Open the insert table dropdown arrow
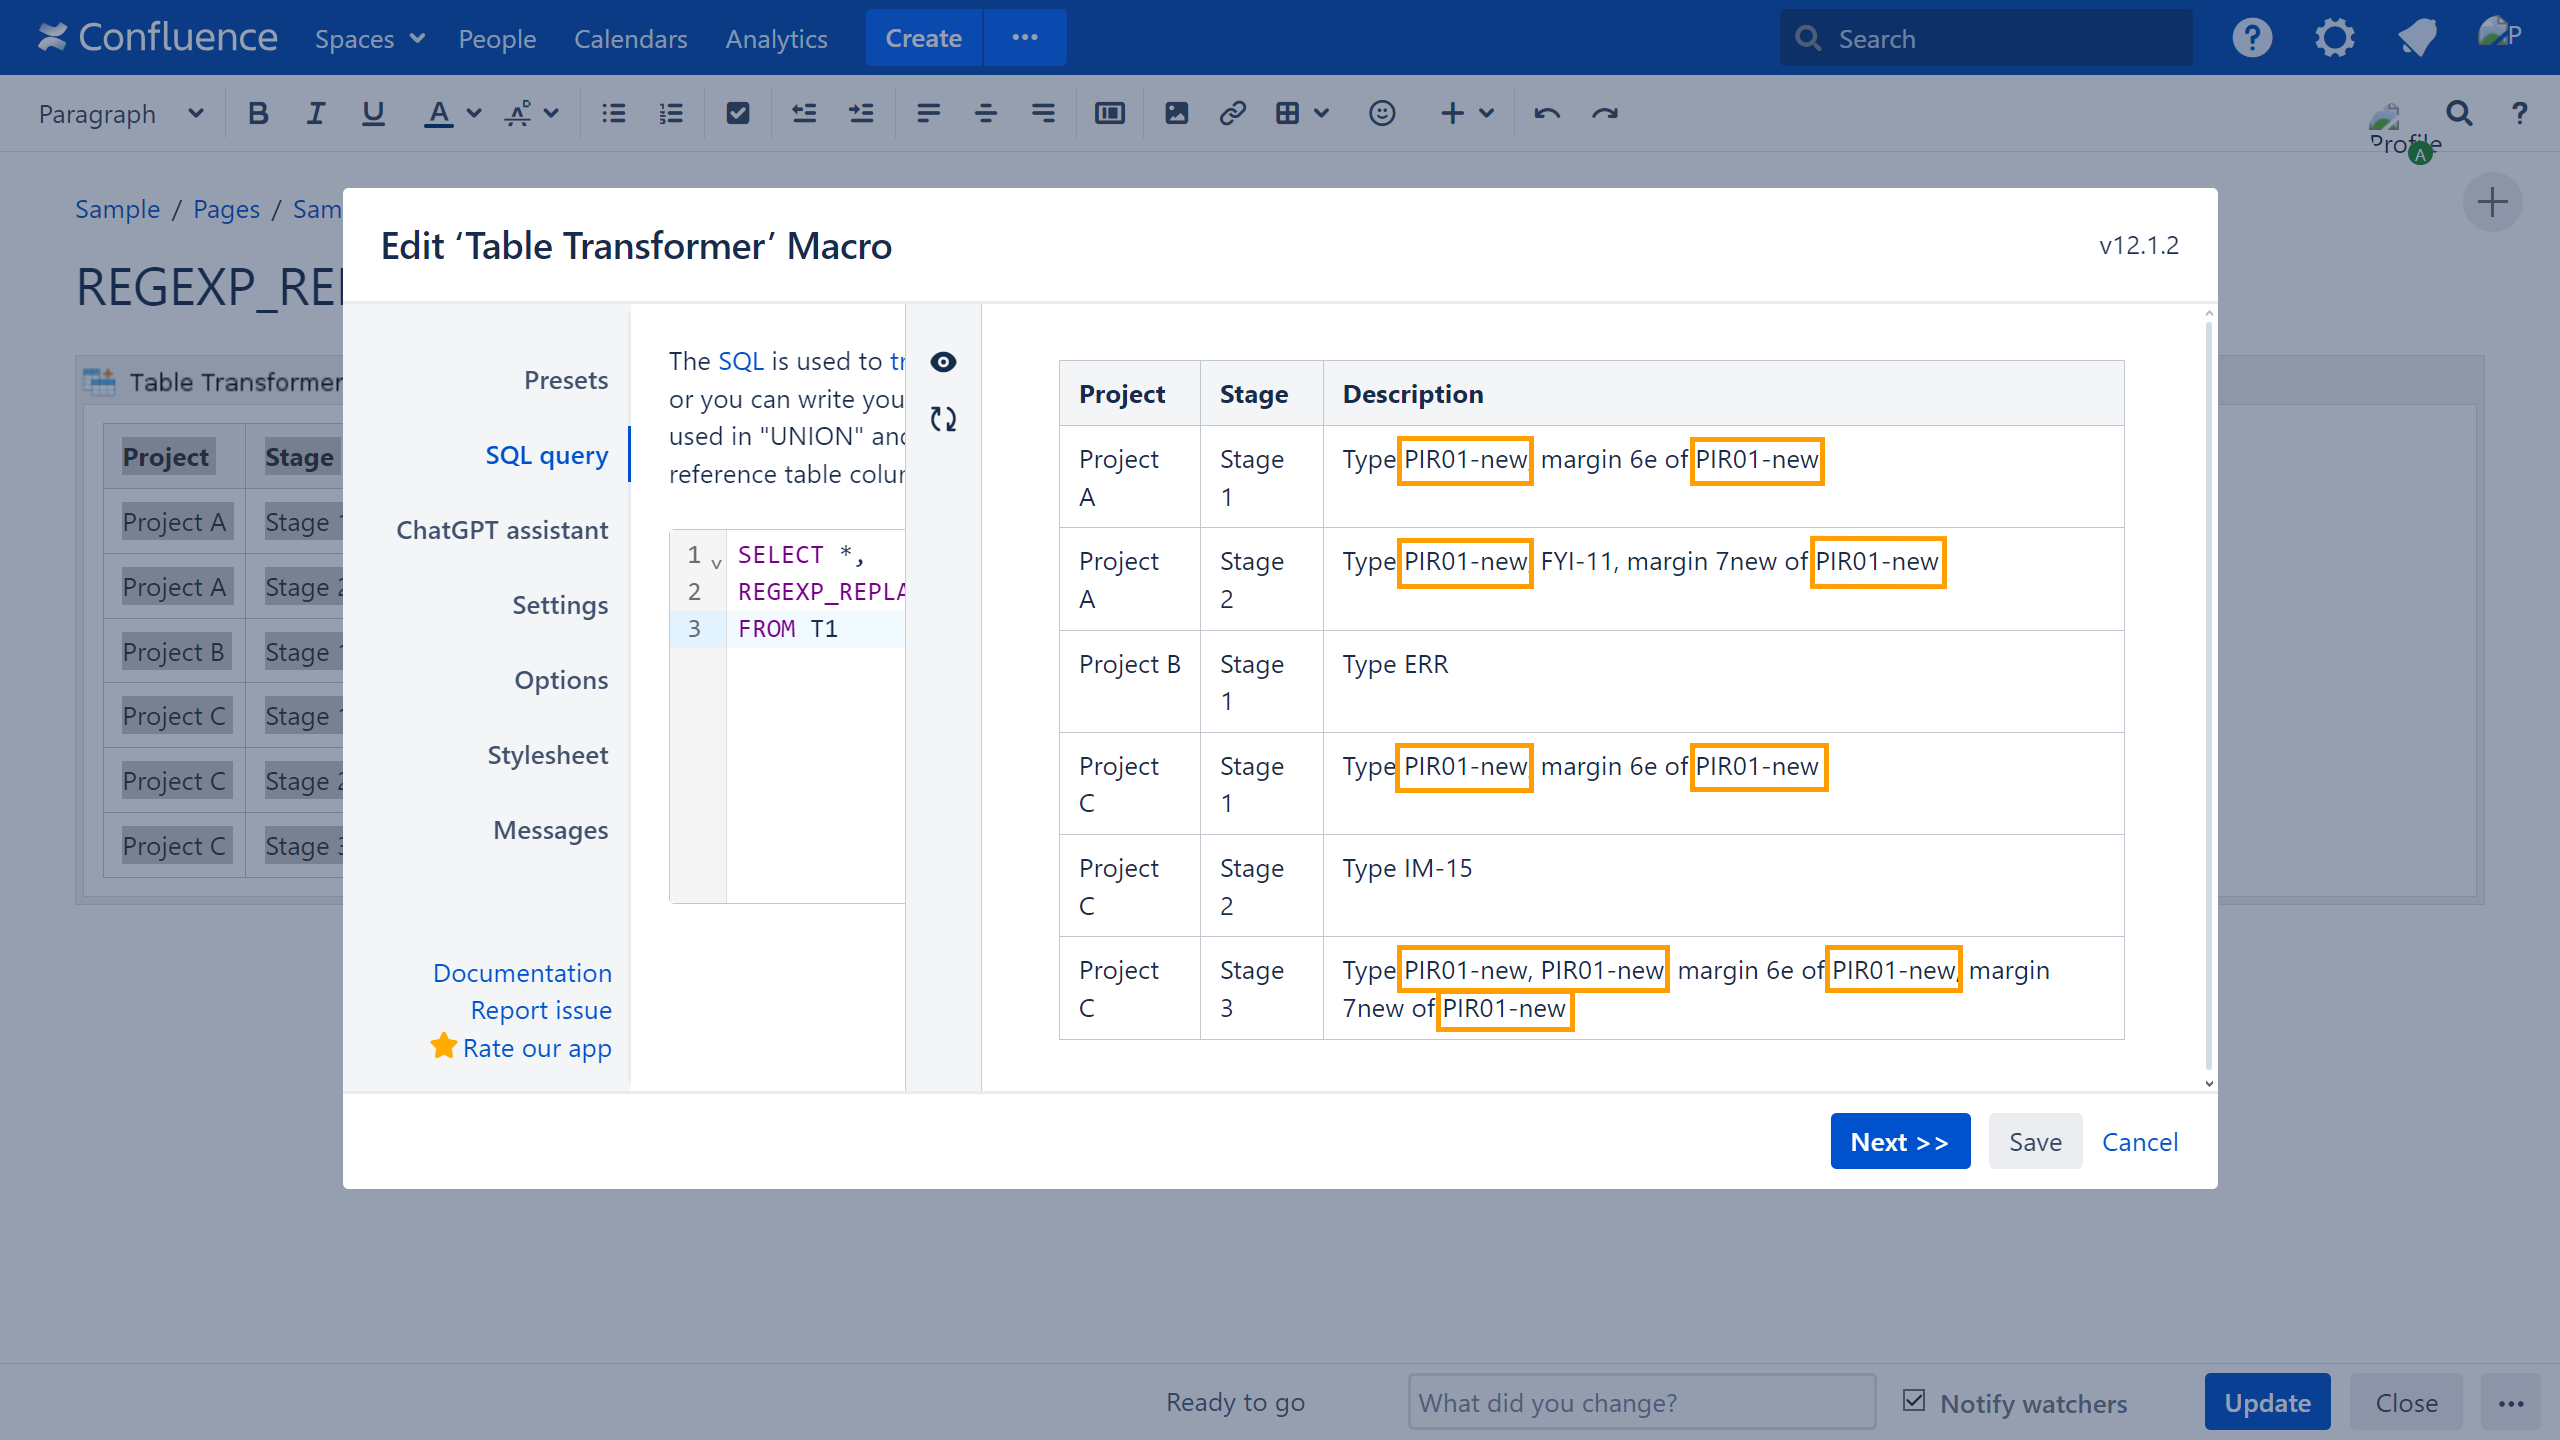The height and width of the screenshot is (1440, 2560). pos(1322,114)
